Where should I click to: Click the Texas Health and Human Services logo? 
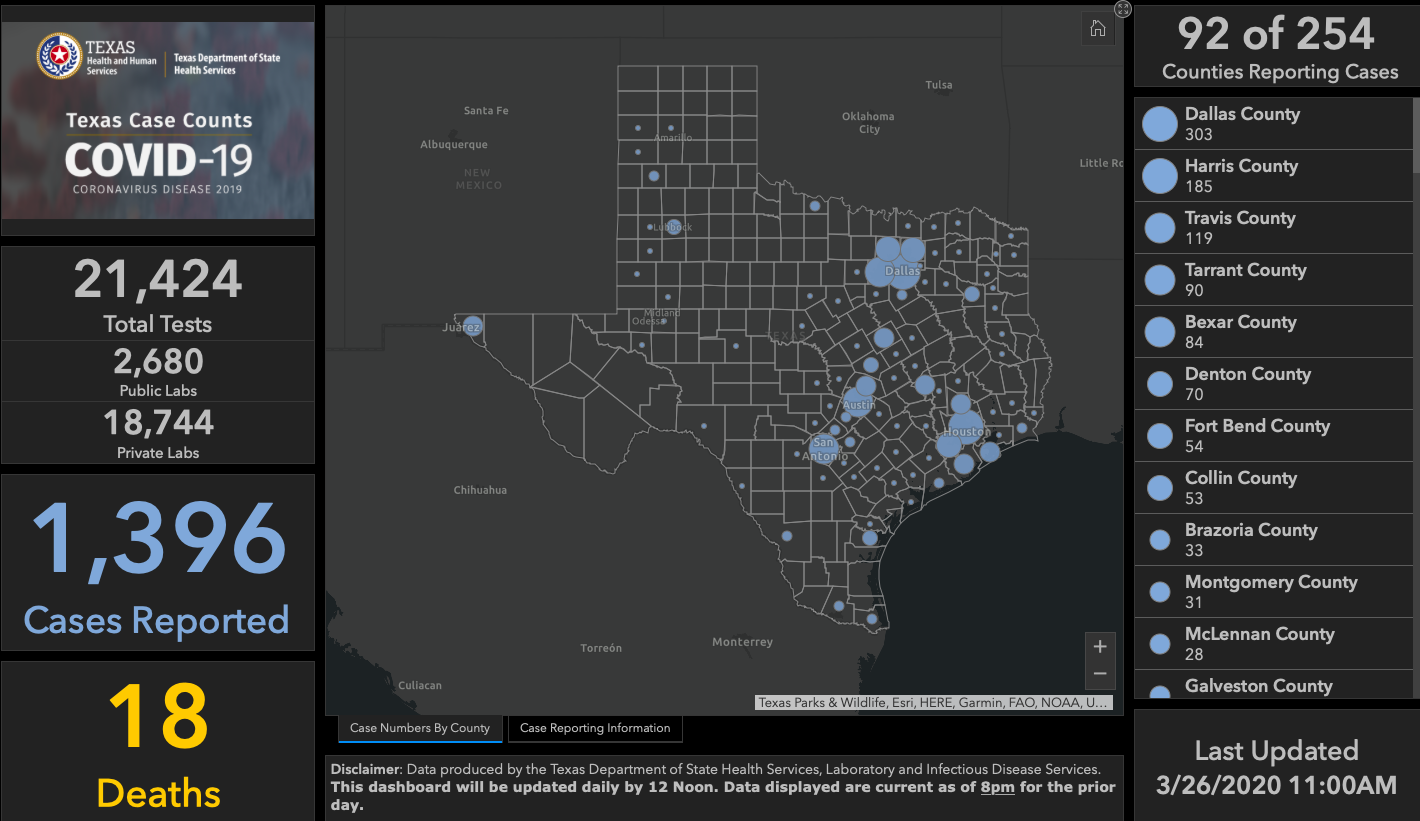(x=59, y=56)
